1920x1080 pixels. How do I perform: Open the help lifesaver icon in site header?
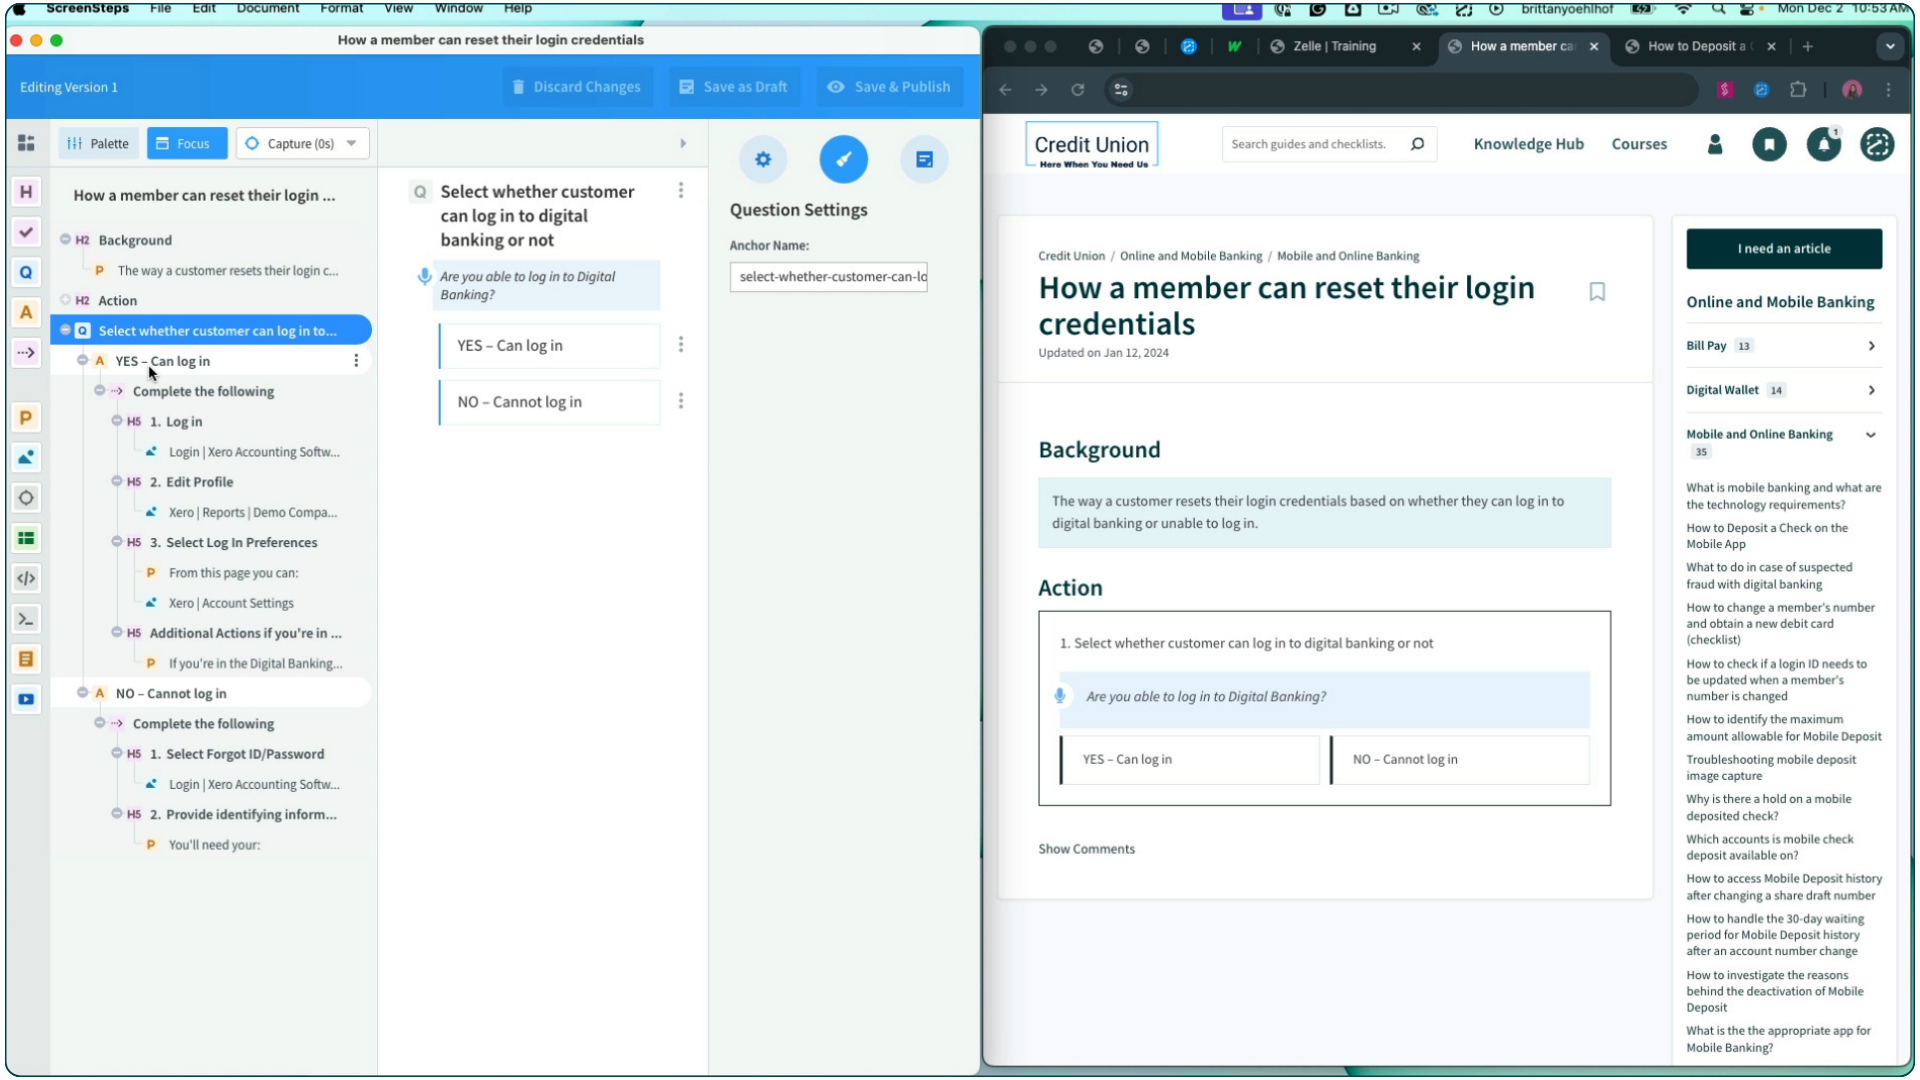[x=1877, y=145]
